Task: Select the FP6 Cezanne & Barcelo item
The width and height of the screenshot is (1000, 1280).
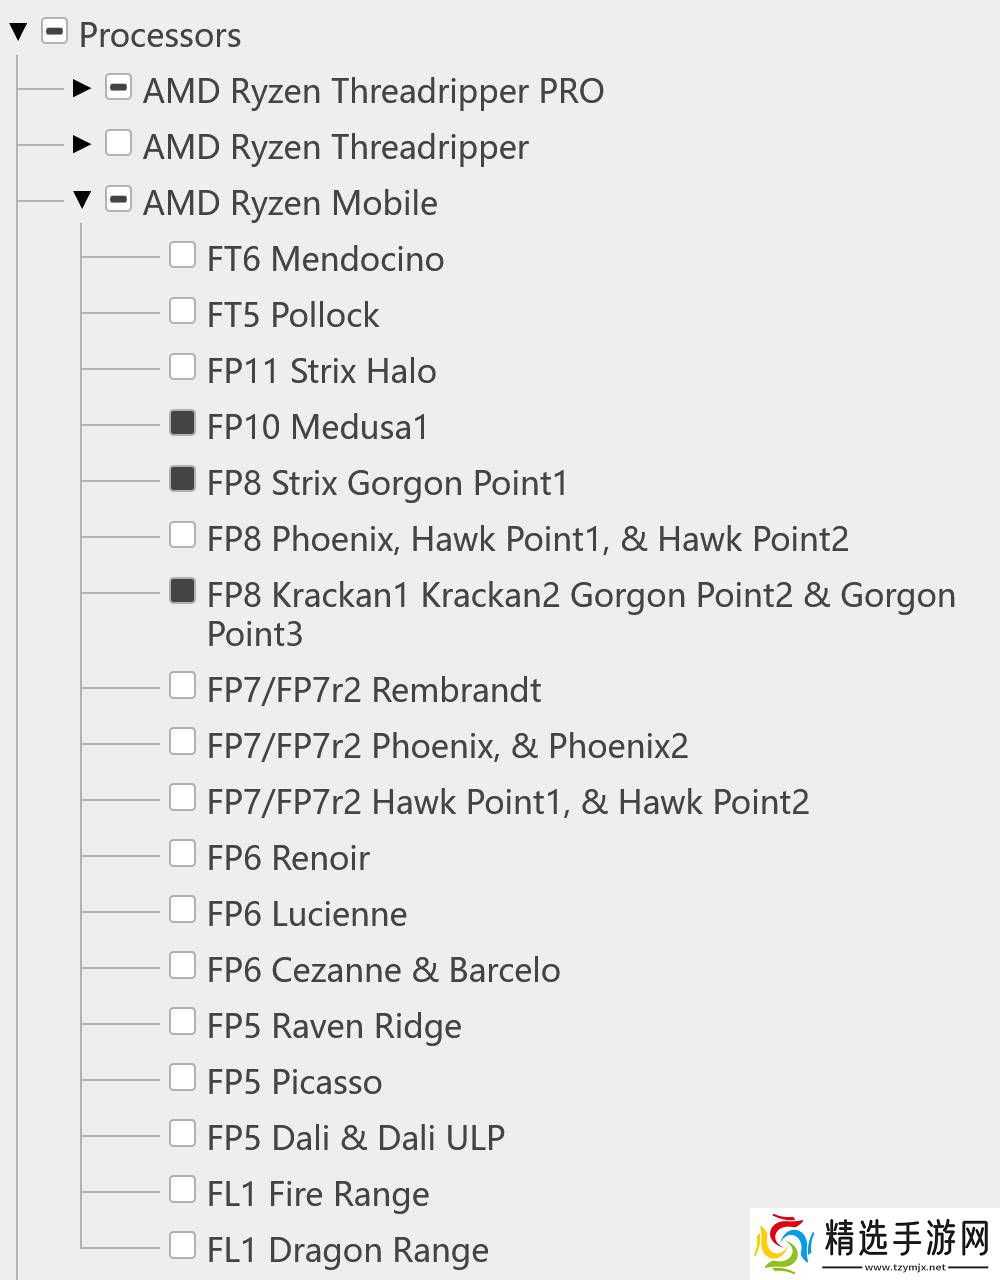Action: [383, 970]
